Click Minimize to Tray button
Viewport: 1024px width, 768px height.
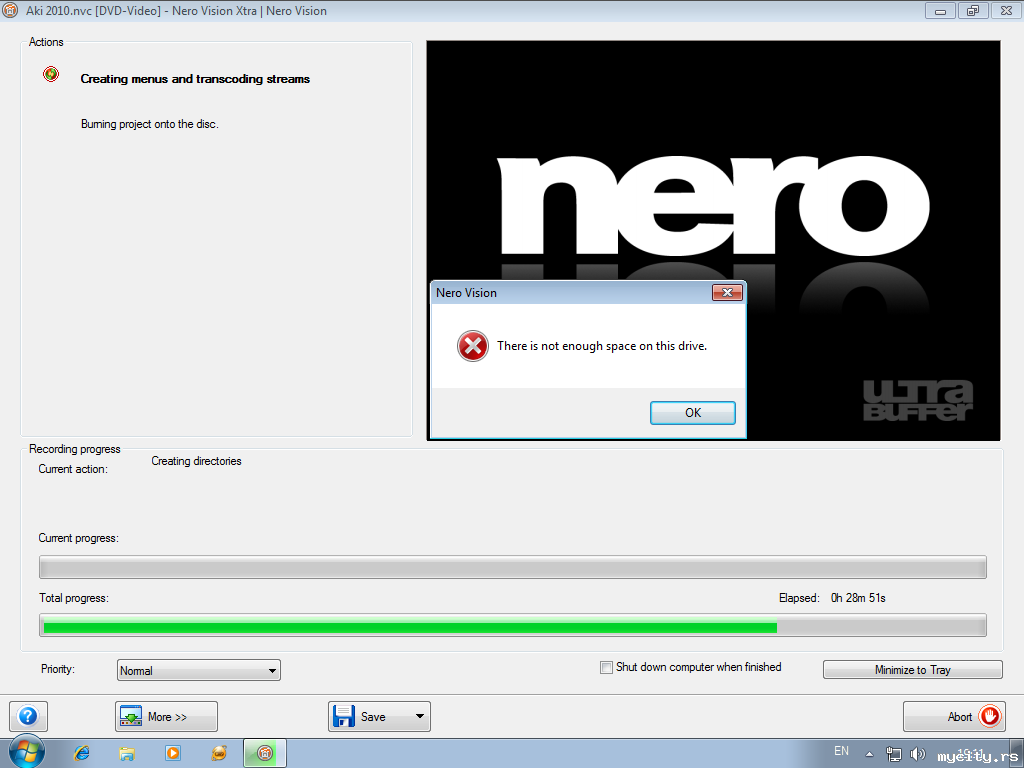[912, 669]
